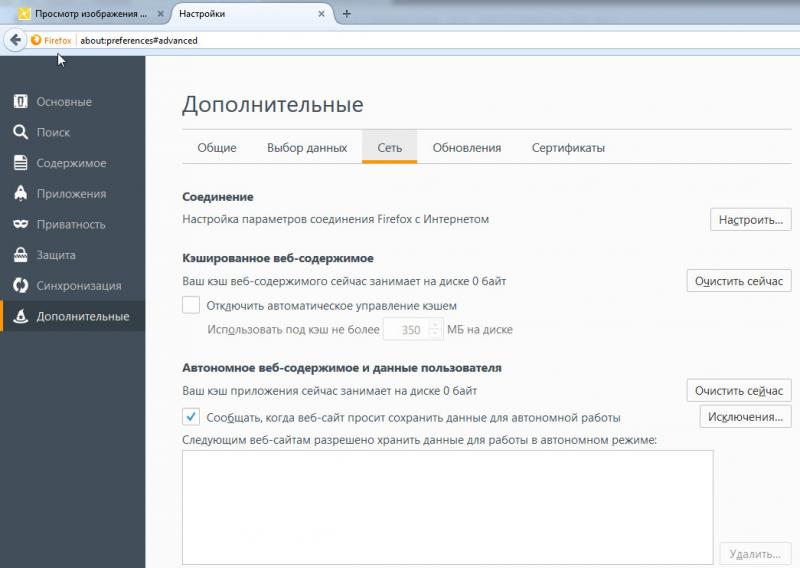Click text Ваш кэш веб-содержимого сейчас занимает
This screenshot has height=568, width=800.
(344, 281)
